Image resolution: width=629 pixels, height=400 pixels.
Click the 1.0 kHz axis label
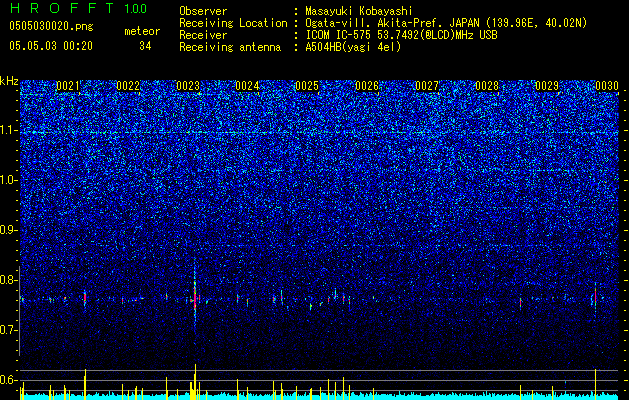pos(9,180)
